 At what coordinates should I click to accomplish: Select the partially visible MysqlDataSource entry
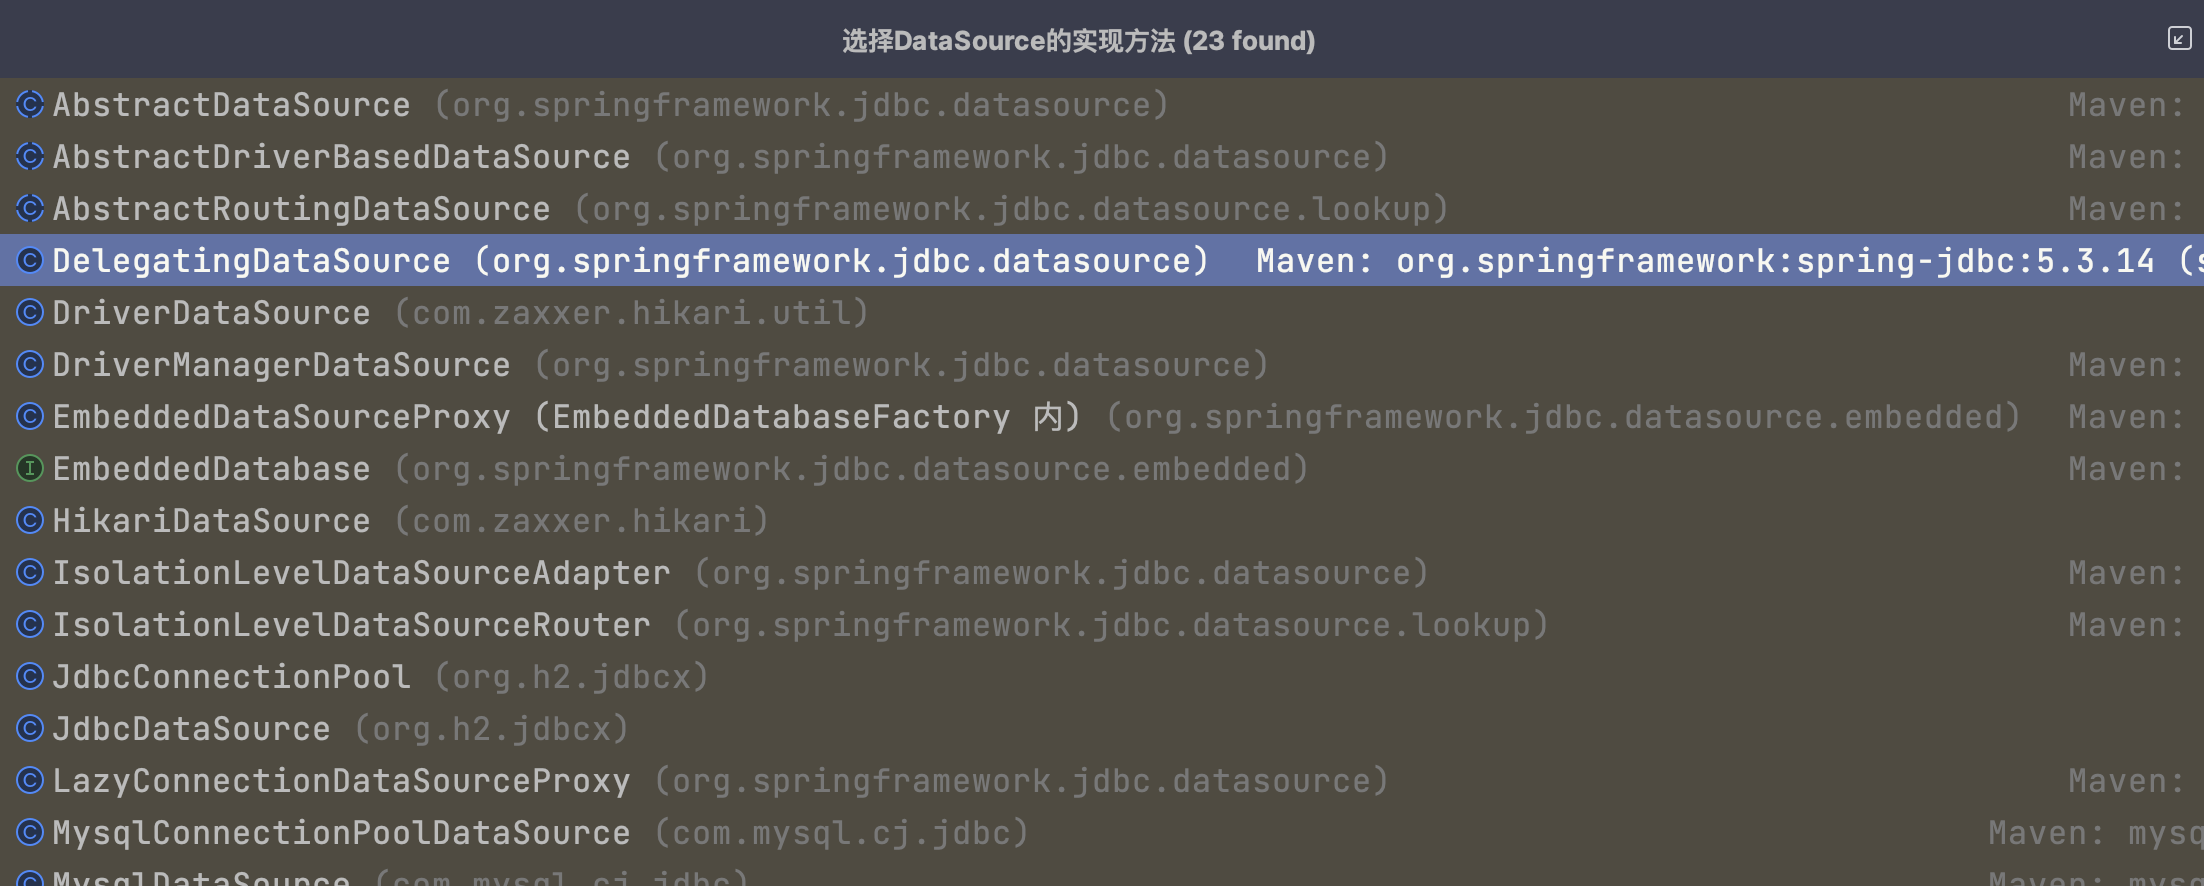pos(201,877)
